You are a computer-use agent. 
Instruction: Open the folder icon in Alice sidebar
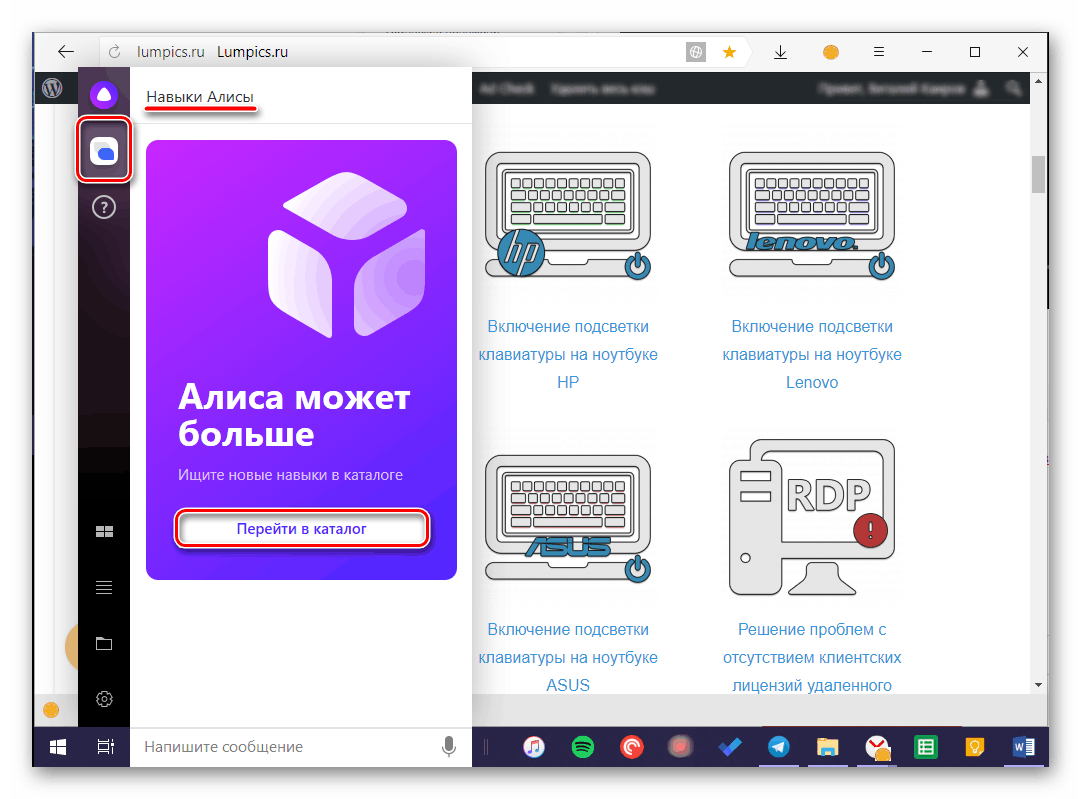(x=104, y=643)
